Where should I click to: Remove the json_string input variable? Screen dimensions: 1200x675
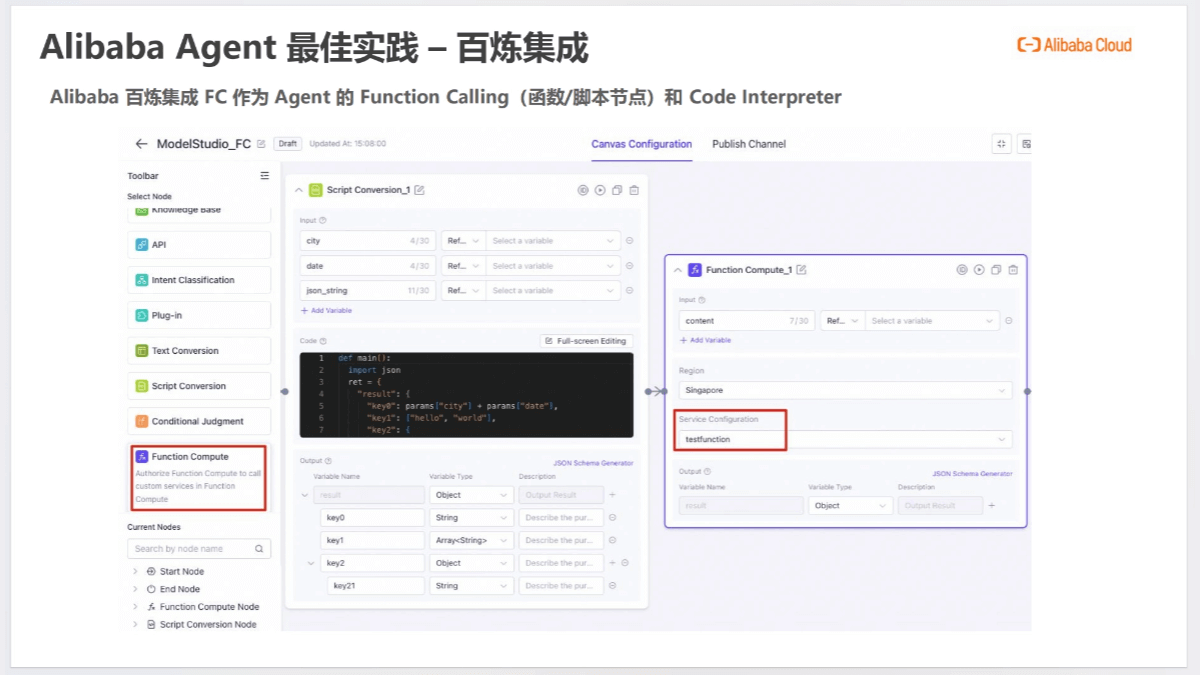click(630, 291)
